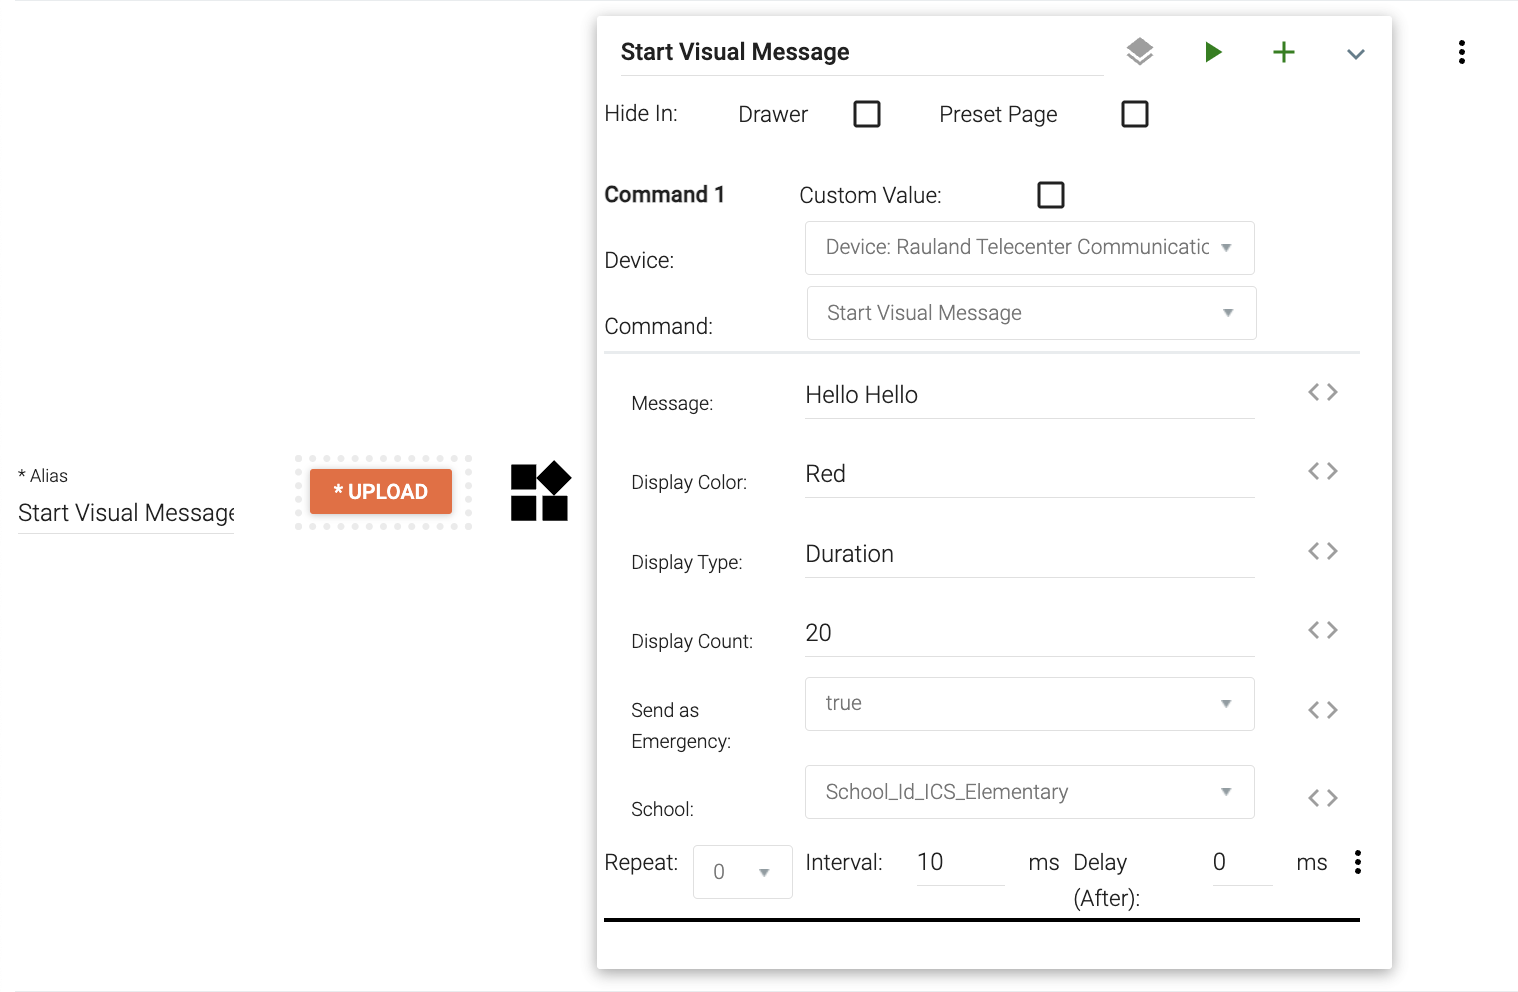Add a command with the green plus icon
1518x992 pixels.
pyautogui.click(x=1284, y=52)
